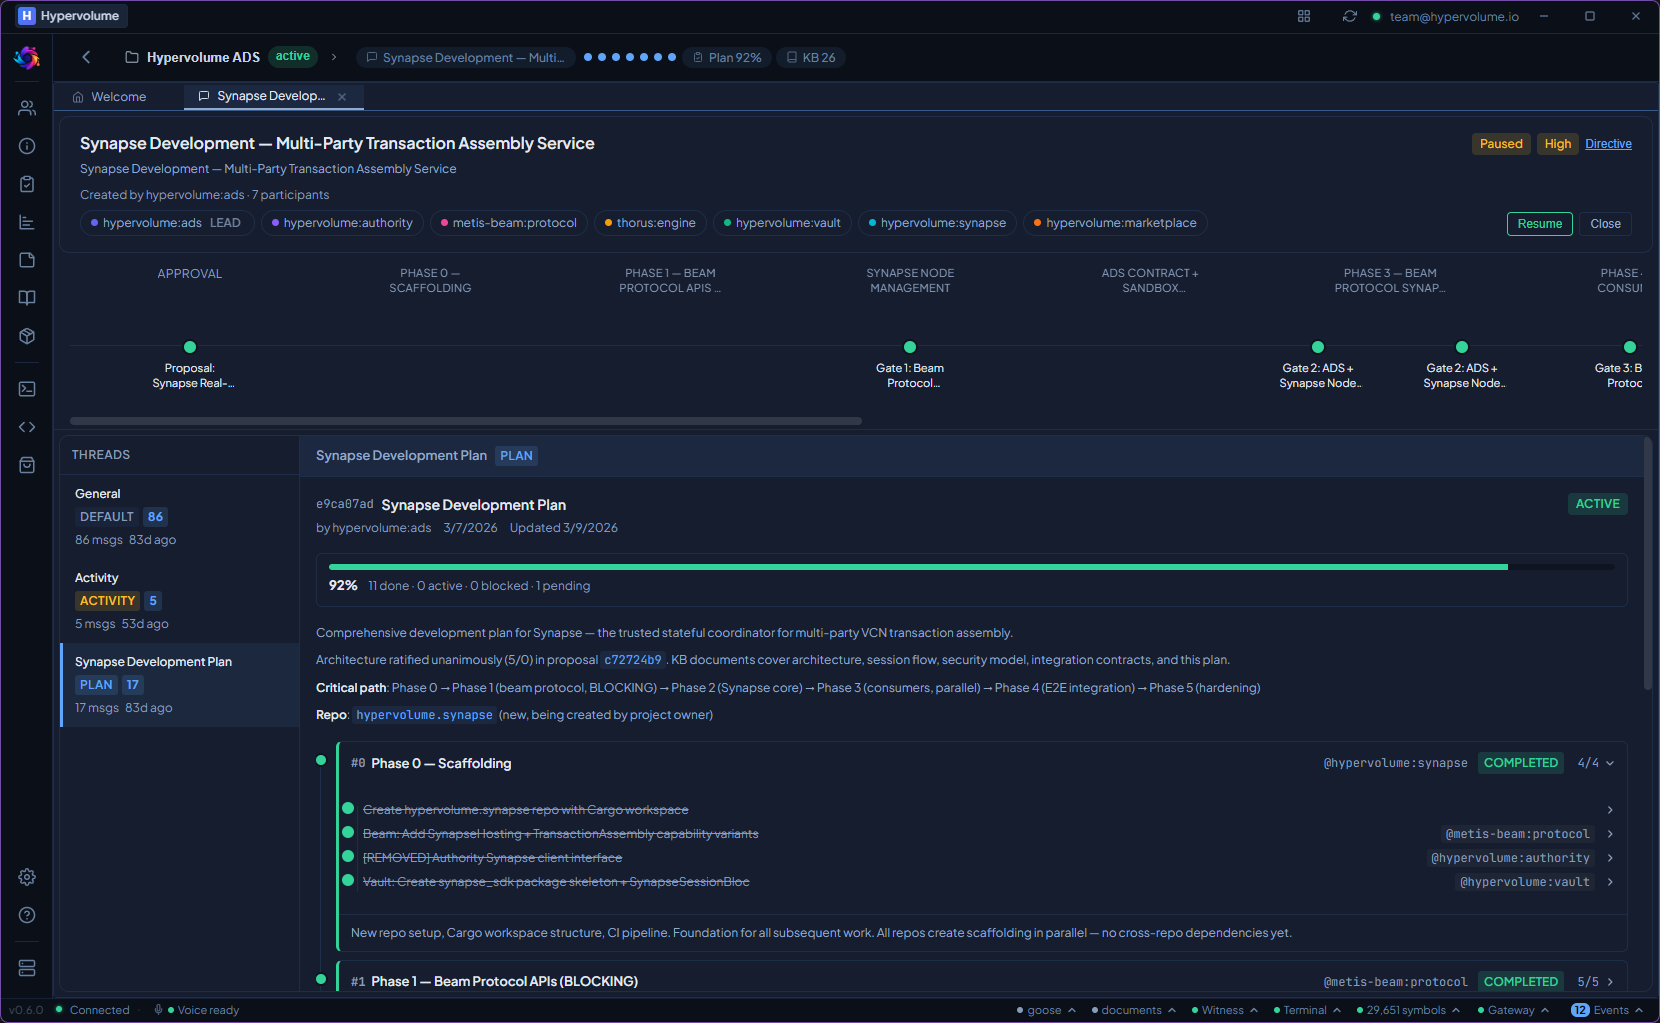Expand the [REMOVED] Authority Synapse client task
The image size is (1660, 1023).
pyautogui.click(x=1610, y=858)
